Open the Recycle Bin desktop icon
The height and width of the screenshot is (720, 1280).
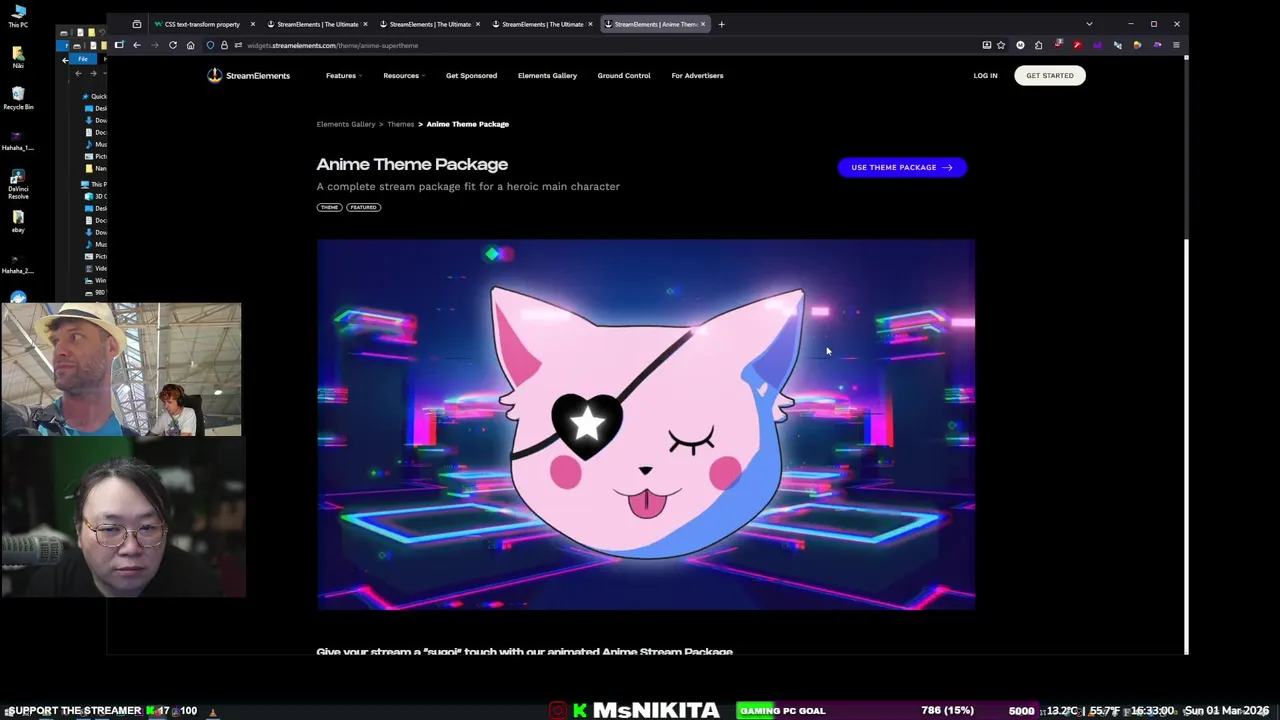[x=18, y=98]
